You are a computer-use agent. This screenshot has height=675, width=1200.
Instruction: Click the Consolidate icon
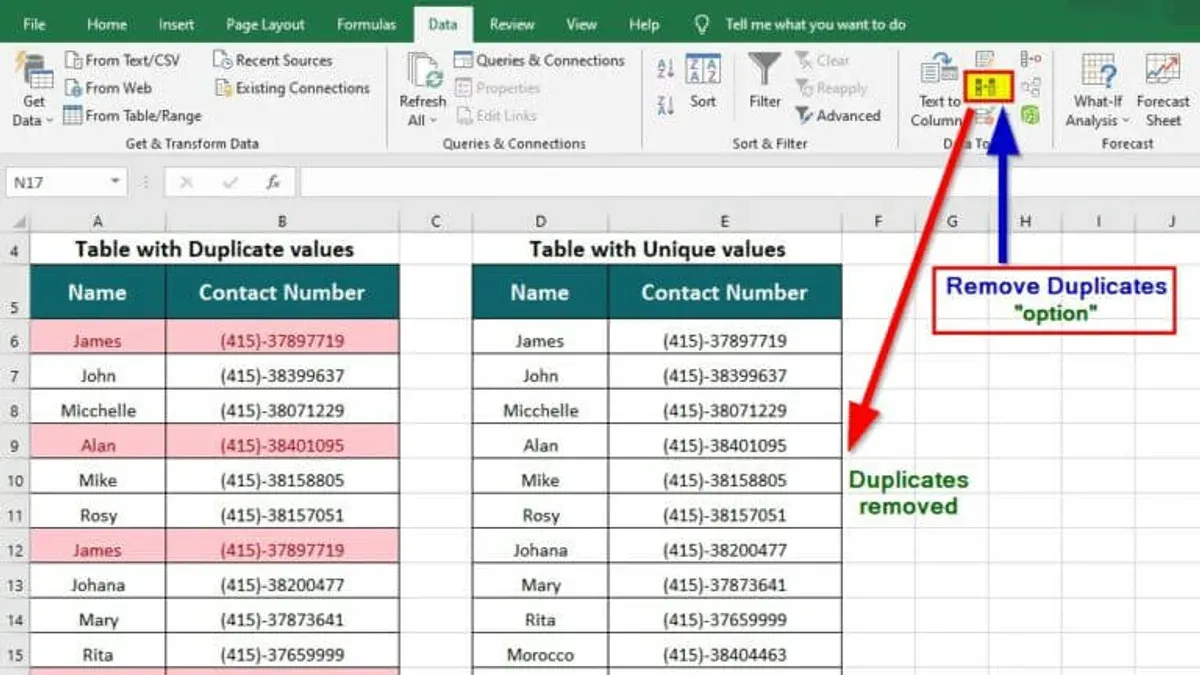[1031, 60]
